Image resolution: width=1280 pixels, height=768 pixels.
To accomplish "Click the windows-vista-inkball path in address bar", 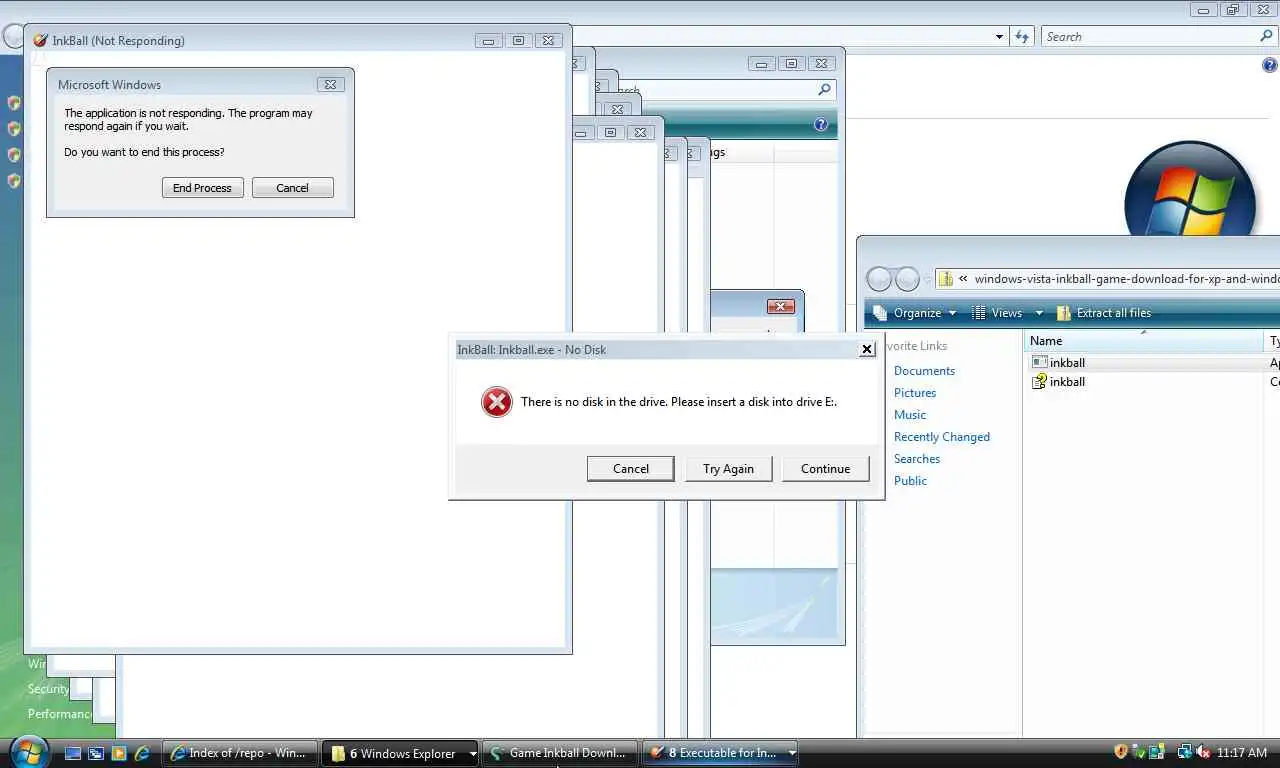I will (1126, 279).
